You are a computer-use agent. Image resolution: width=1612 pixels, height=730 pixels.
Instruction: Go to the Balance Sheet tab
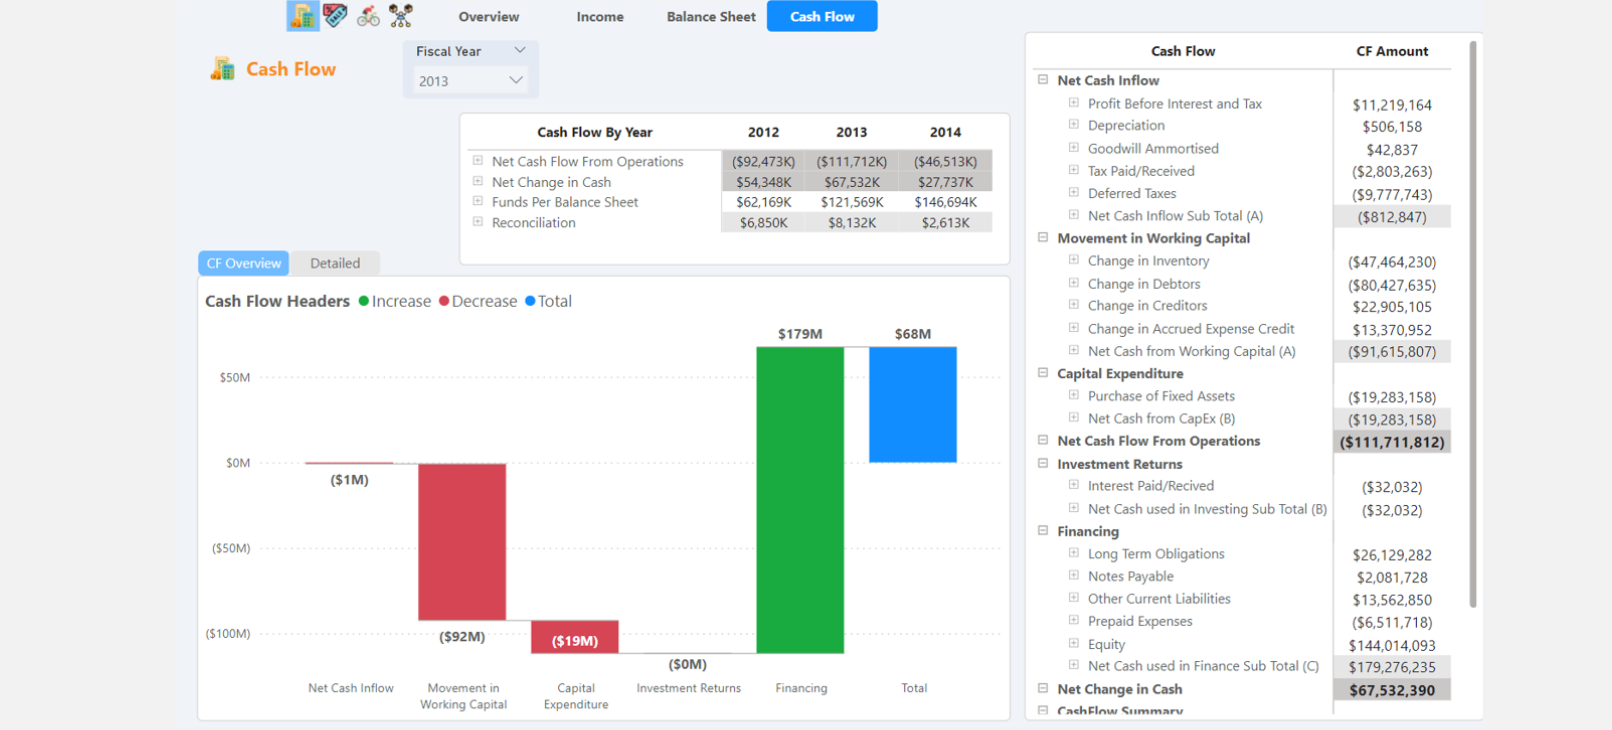pos(711,16)
